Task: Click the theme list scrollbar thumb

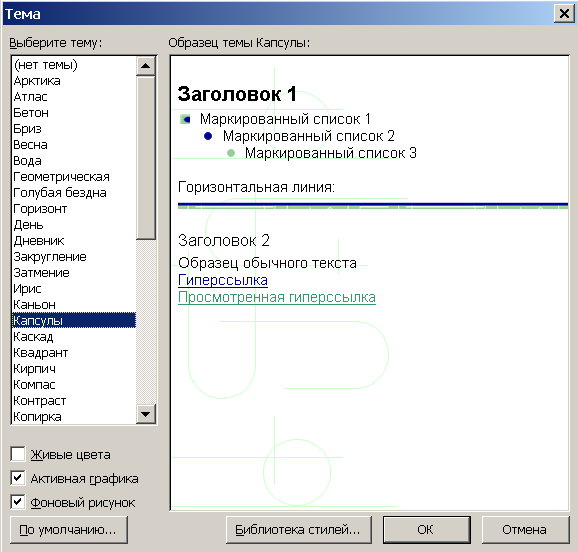Action: coord(146,157)
